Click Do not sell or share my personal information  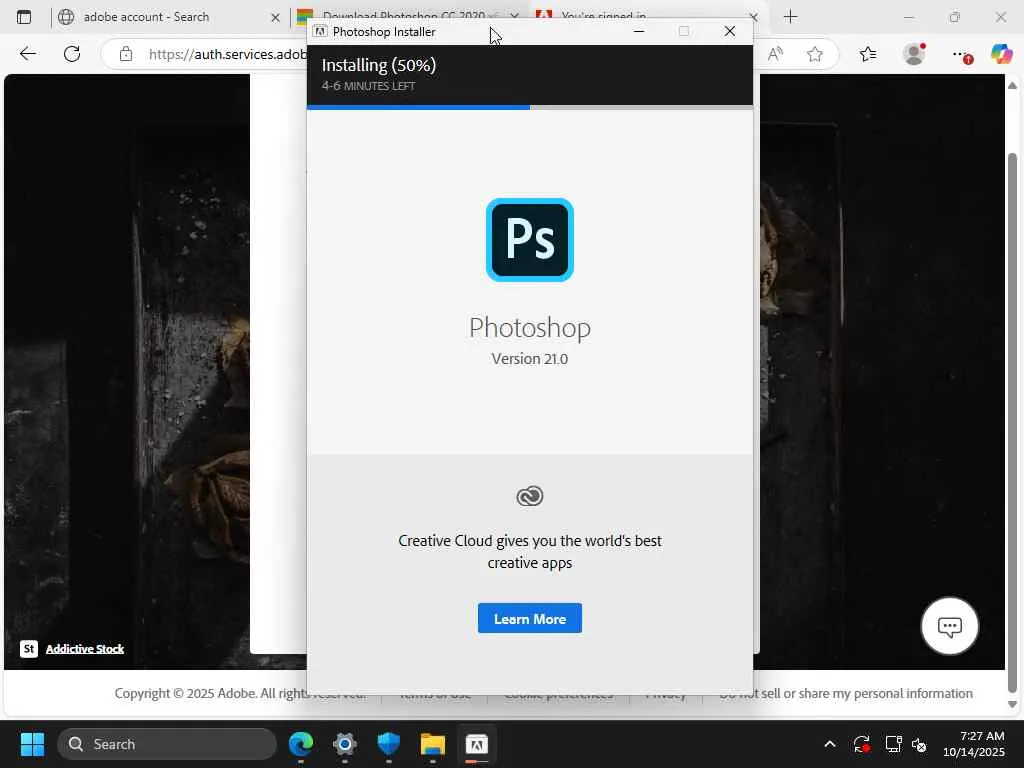click(x=846, y=693)
